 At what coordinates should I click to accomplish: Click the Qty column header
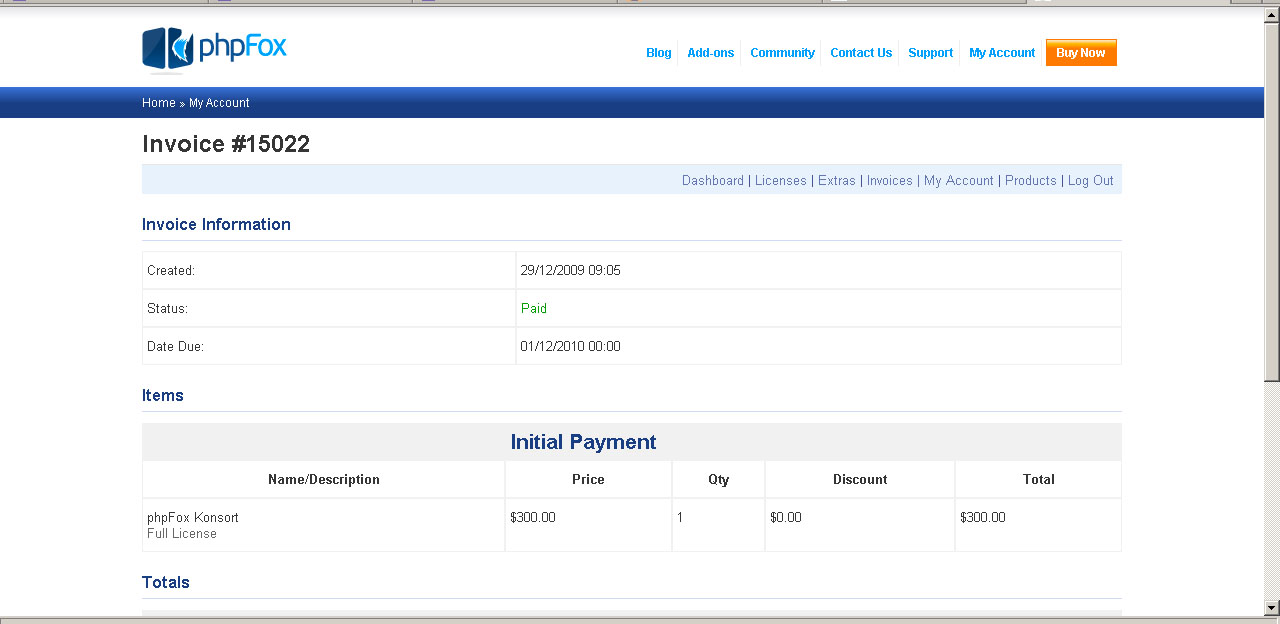coord(719,480)
